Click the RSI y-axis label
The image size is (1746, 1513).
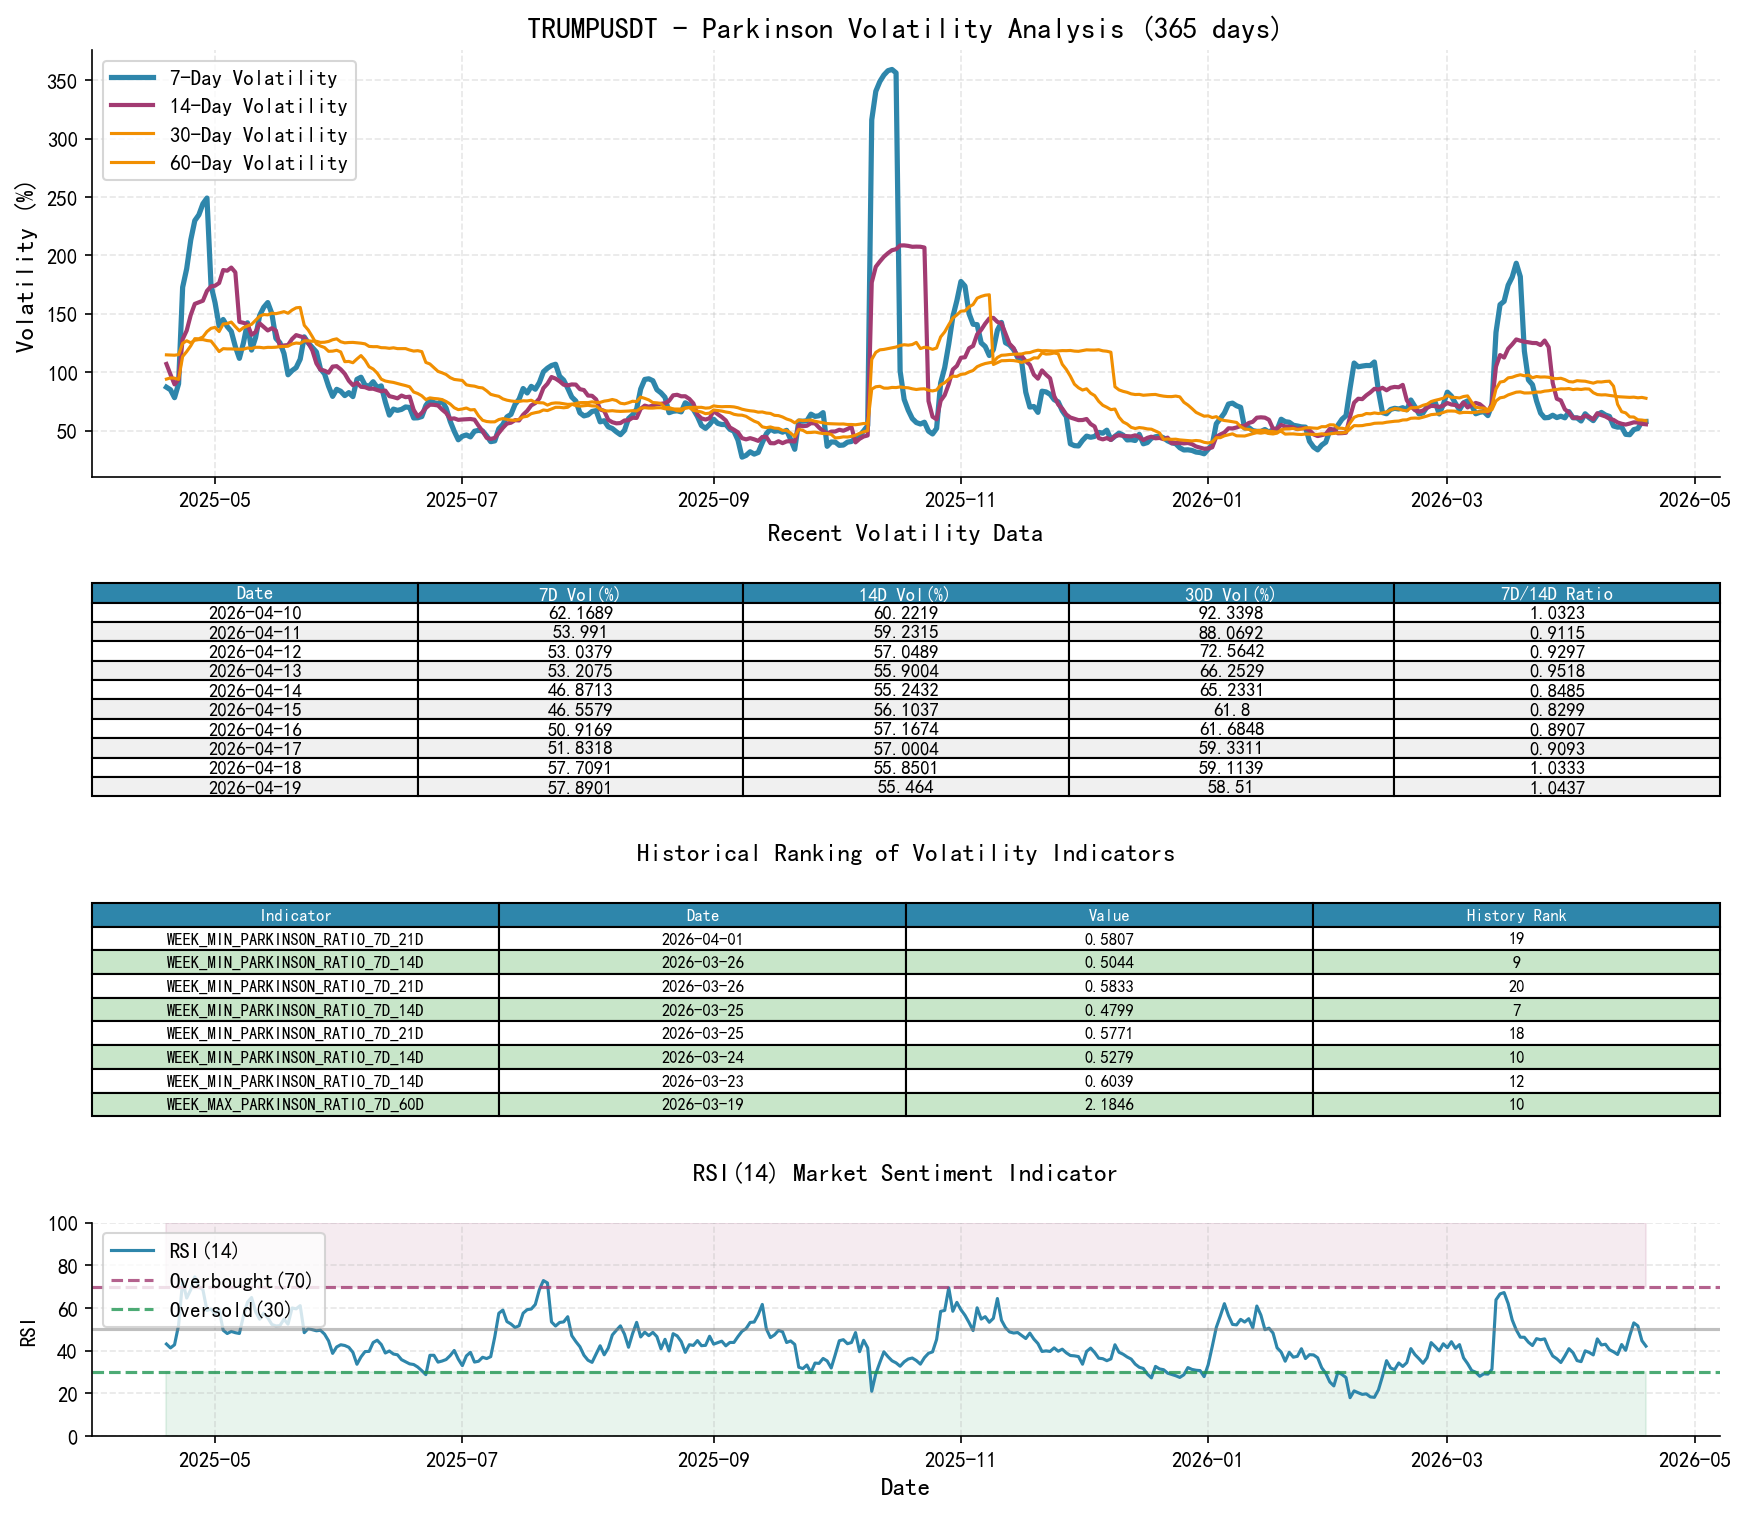pos(27,1330)
